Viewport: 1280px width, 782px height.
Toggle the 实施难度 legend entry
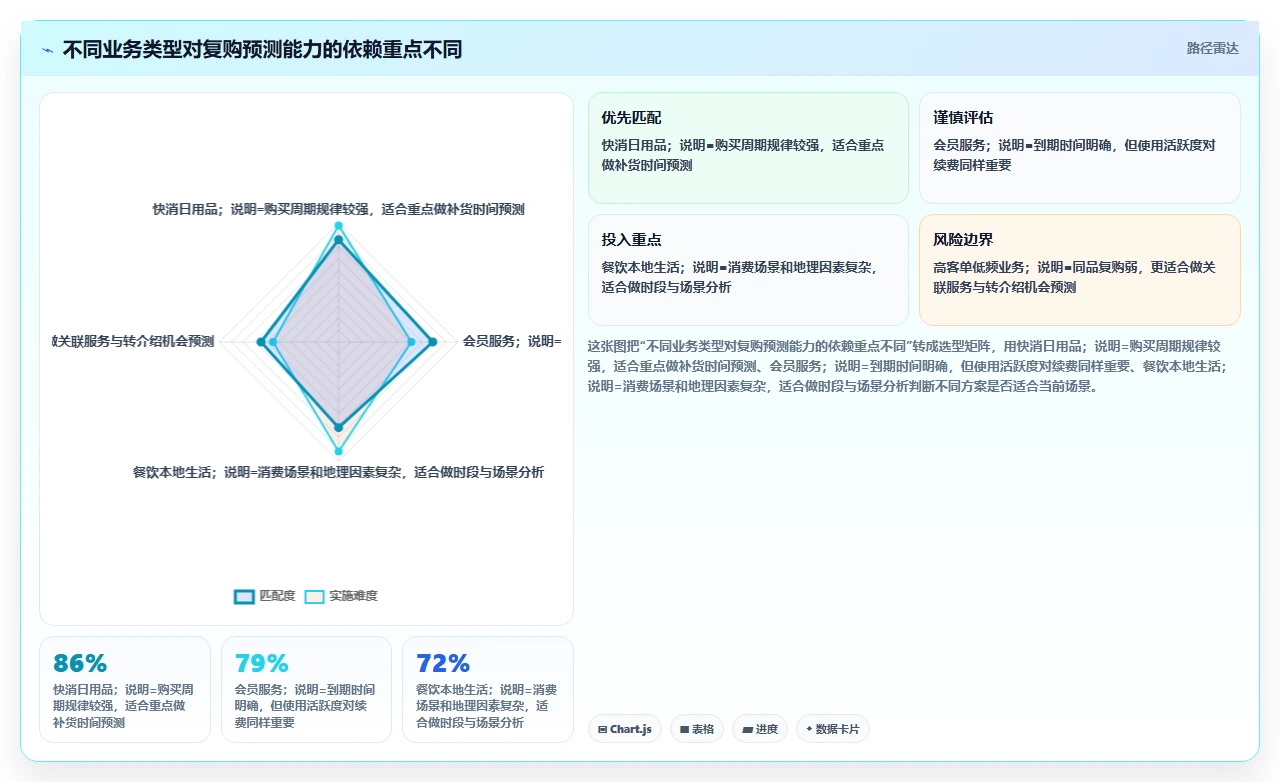point(341,596)
